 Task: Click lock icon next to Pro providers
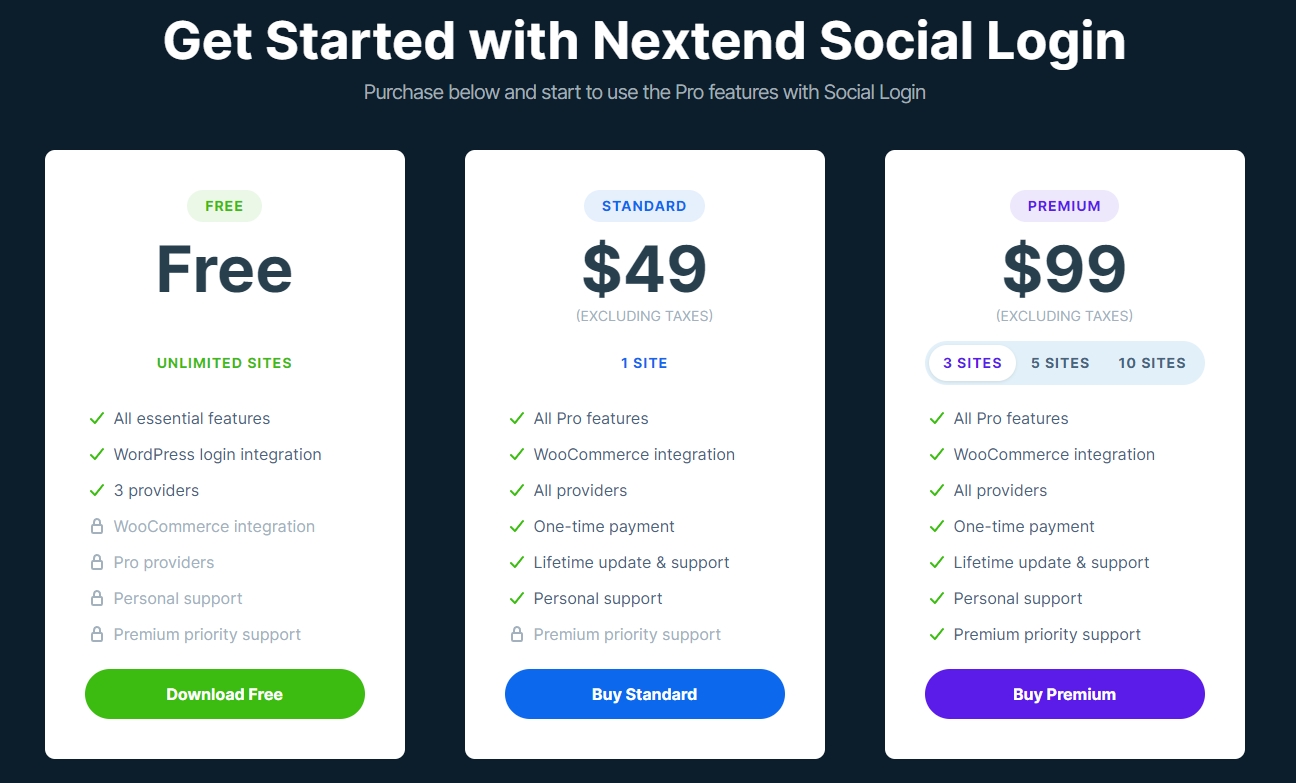click(97, 562)
